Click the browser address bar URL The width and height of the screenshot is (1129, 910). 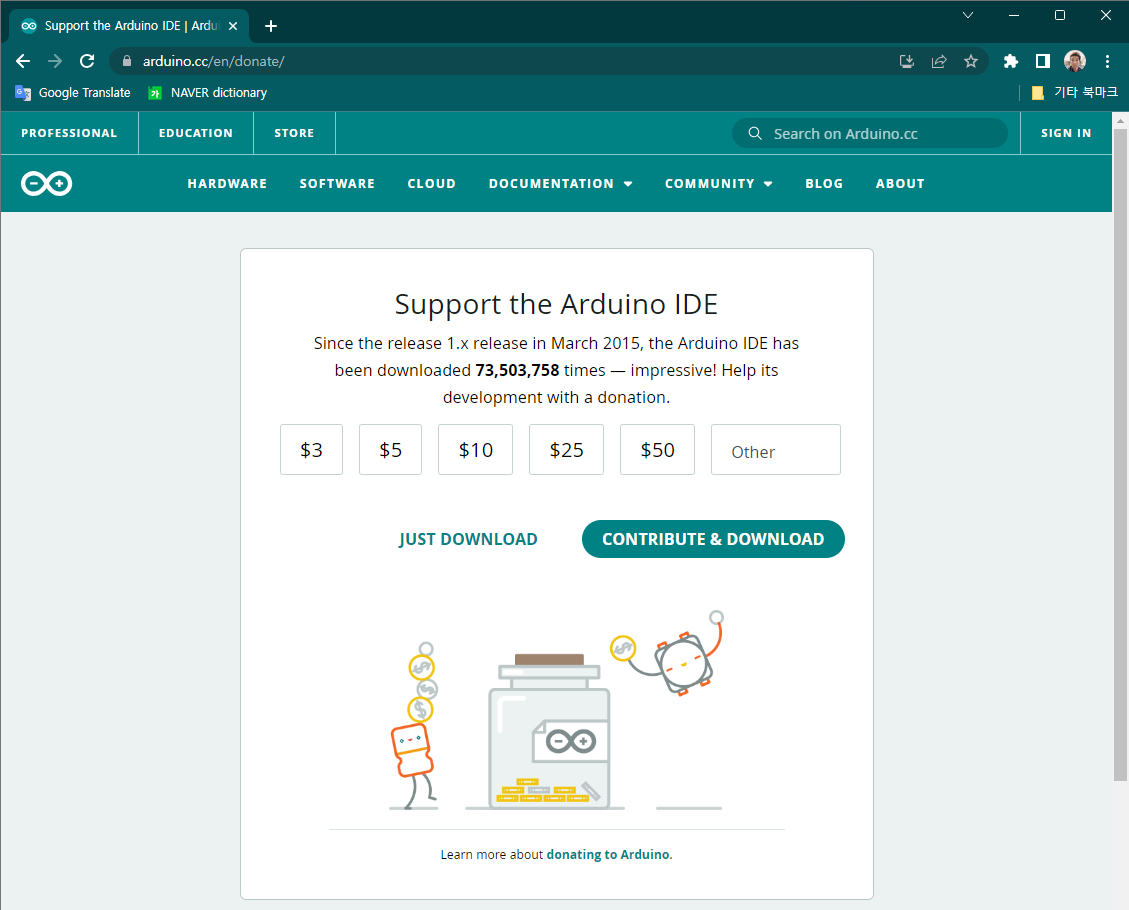point(213,61)
